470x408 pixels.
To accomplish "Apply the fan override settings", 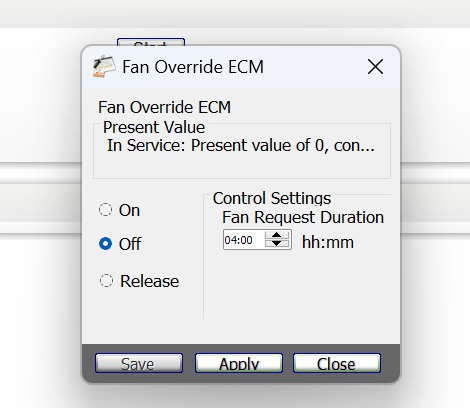I will [x=239, y=363].
